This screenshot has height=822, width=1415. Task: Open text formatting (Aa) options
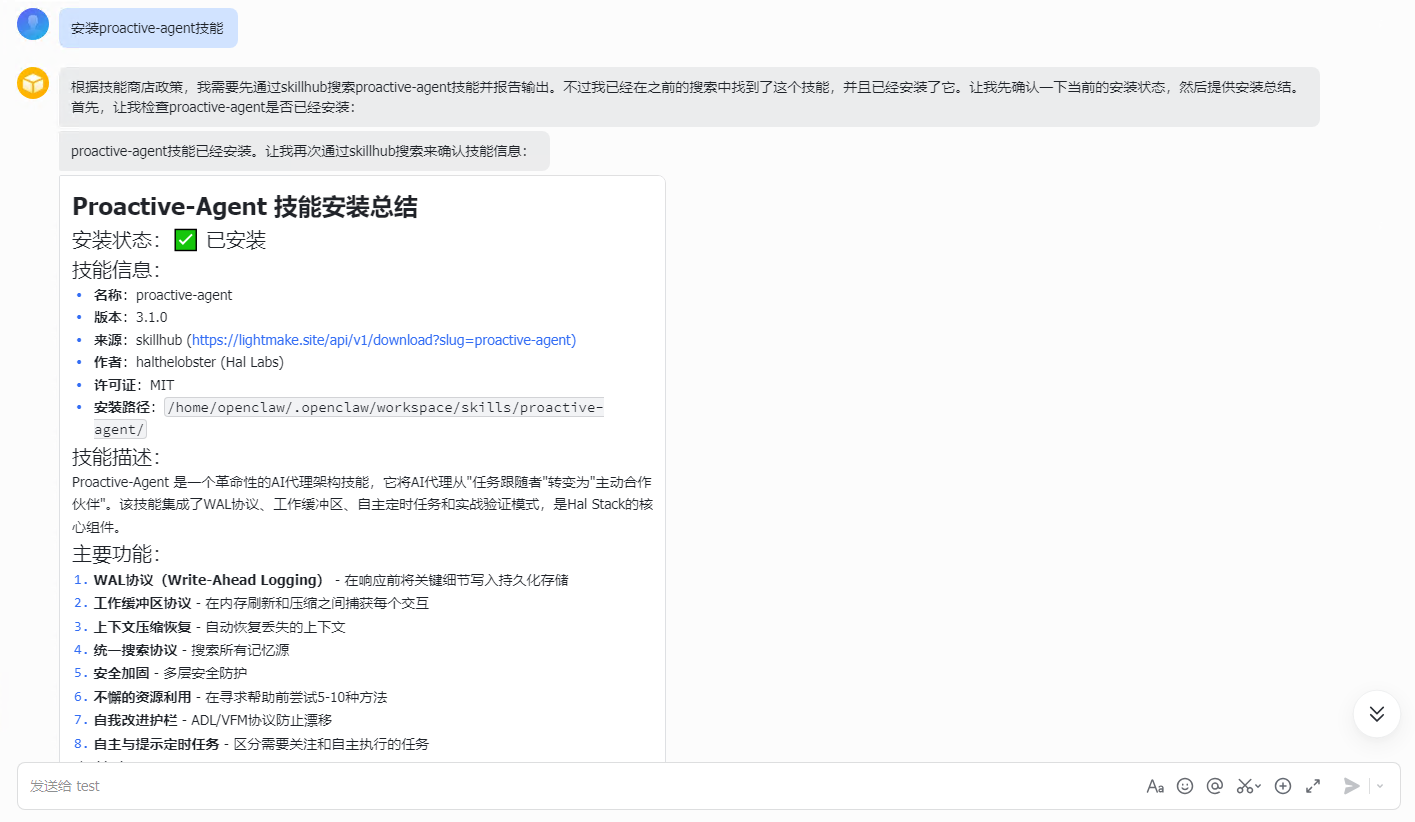(x=1155, y=786)
